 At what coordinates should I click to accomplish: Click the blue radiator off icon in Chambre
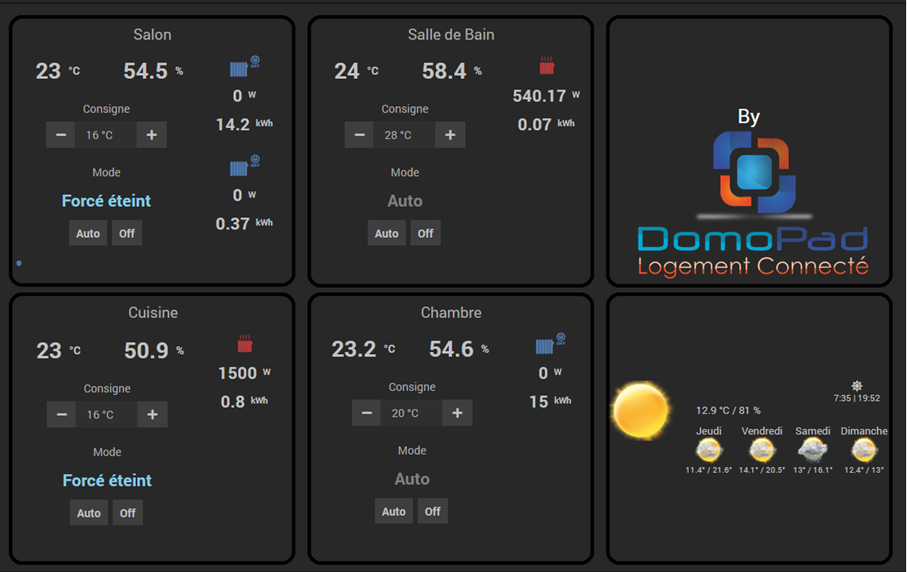pyautogui.click(x=550, y=344)
